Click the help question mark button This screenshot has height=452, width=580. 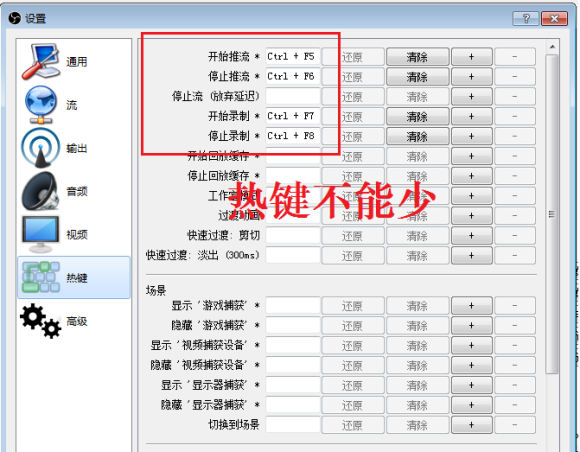coord(526,18)
